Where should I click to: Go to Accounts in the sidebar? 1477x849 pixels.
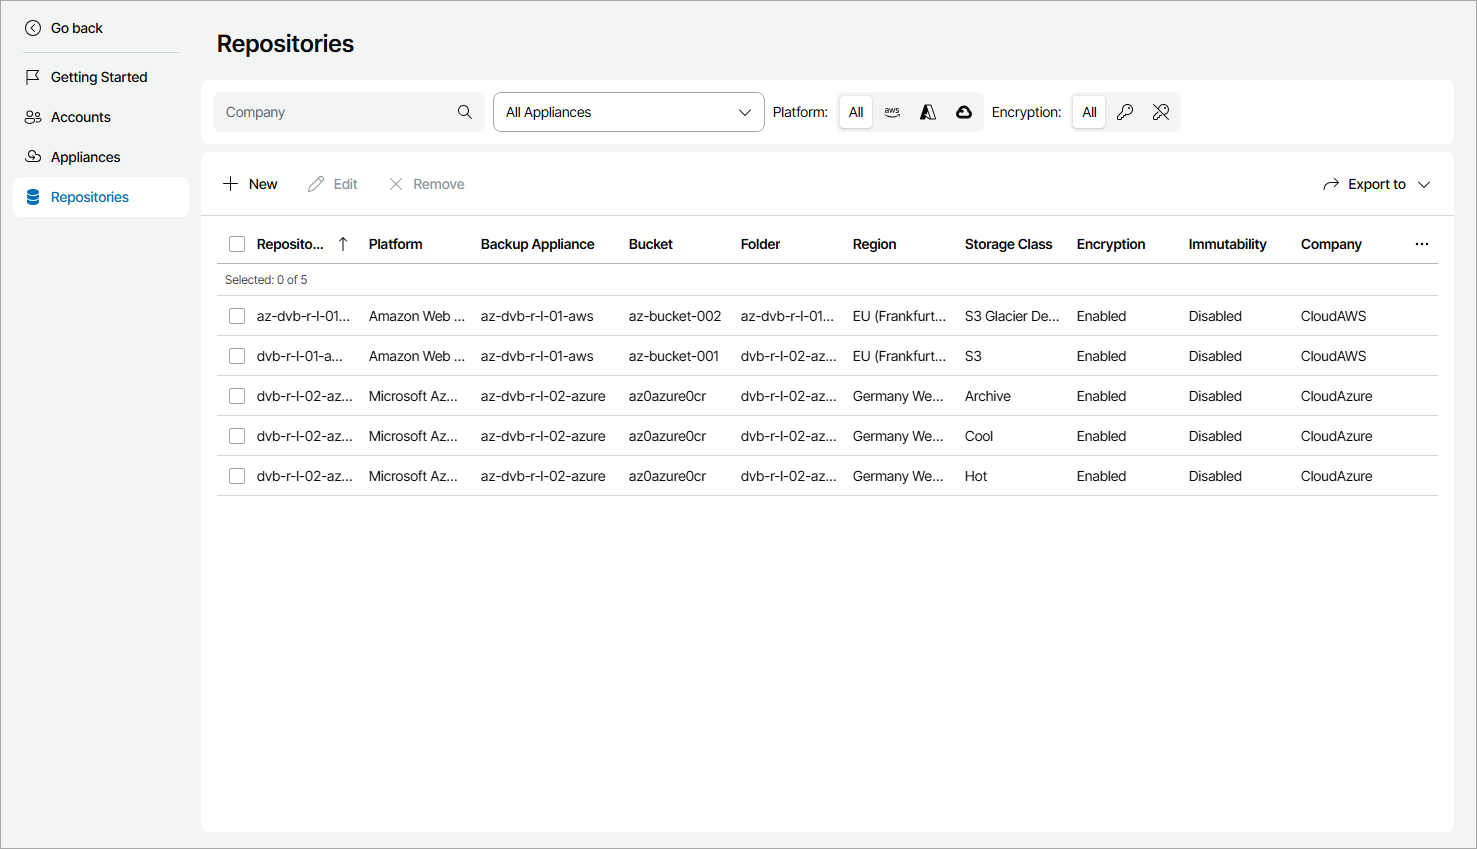click(x=80, y=117)
